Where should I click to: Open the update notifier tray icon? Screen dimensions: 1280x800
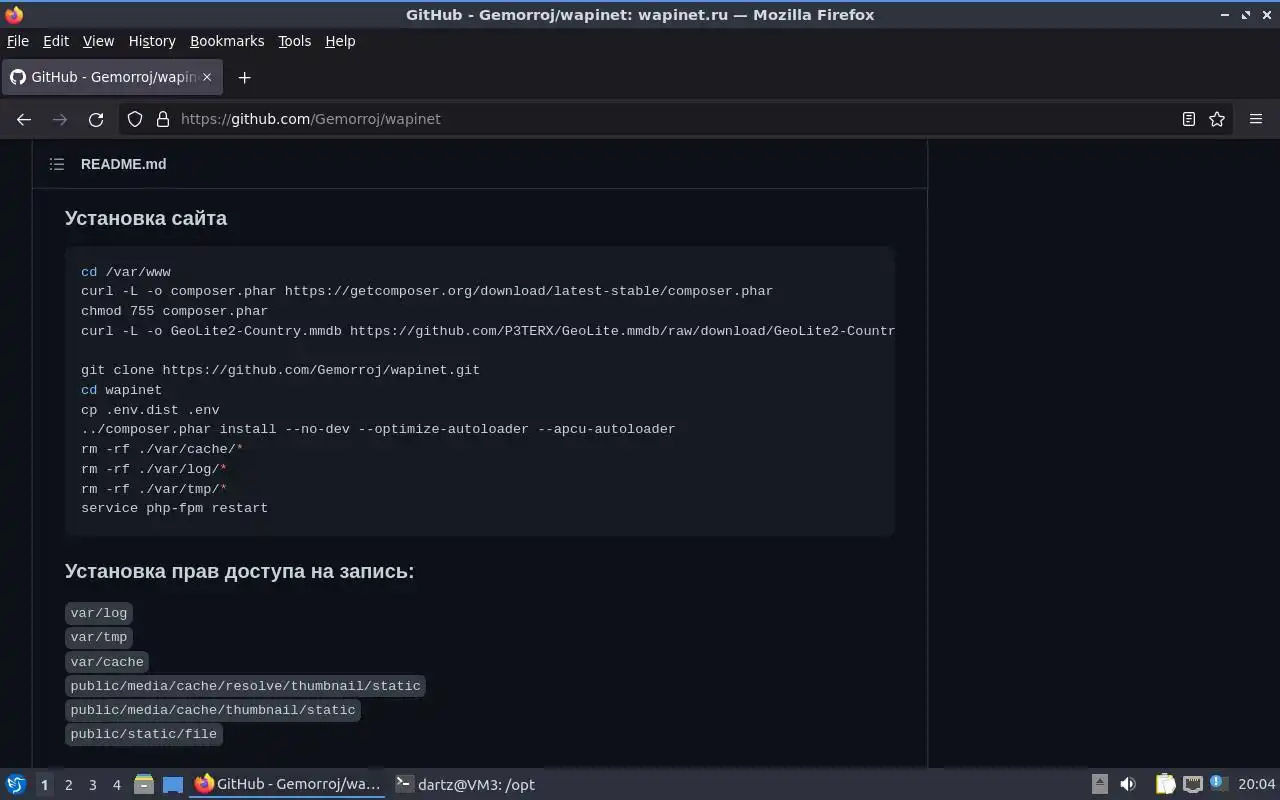(1218, 784)
